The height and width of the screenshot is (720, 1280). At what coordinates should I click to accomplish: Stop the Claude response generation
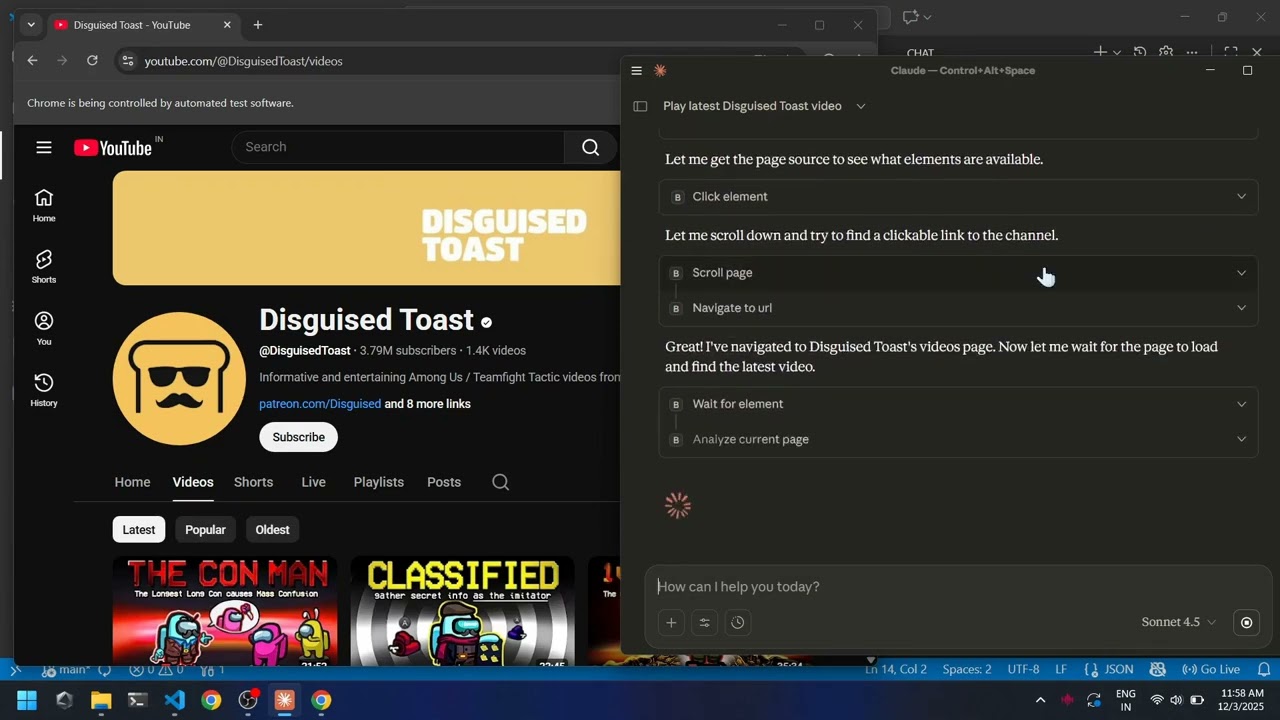[1246, 622]
